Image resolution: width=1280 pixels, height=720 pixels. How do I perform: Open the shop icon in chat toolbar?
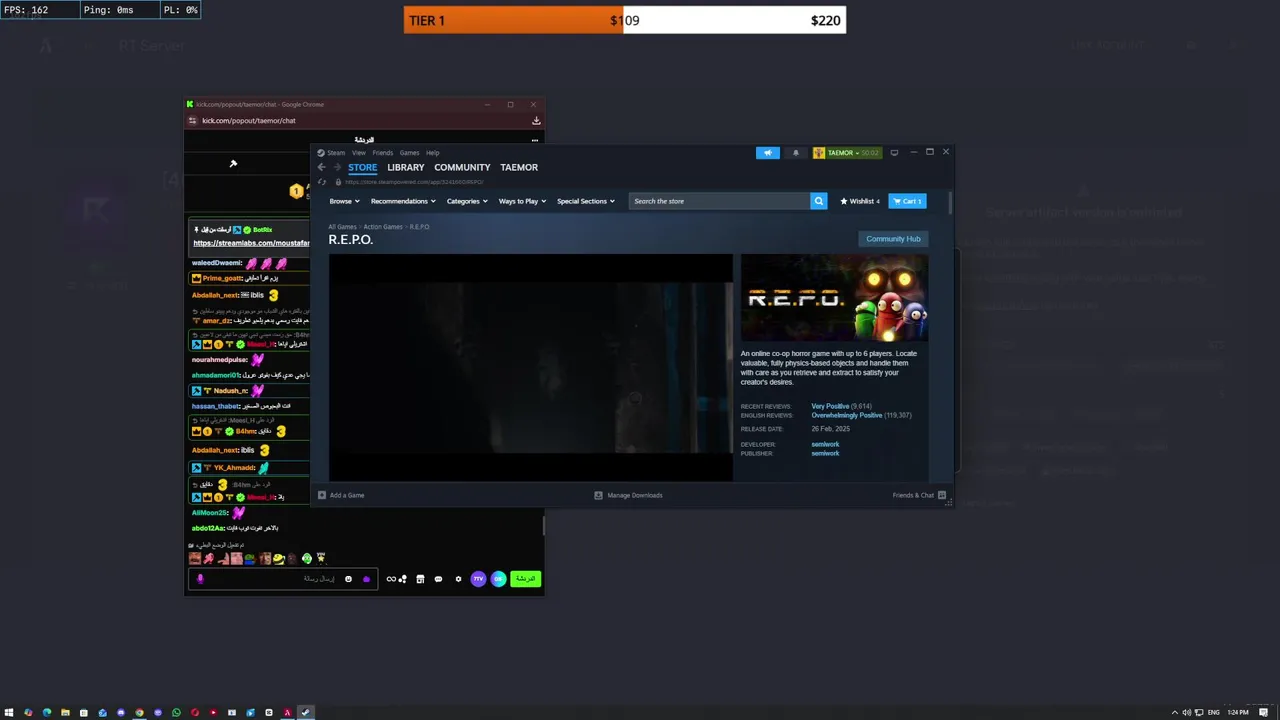tap(420, 579)
